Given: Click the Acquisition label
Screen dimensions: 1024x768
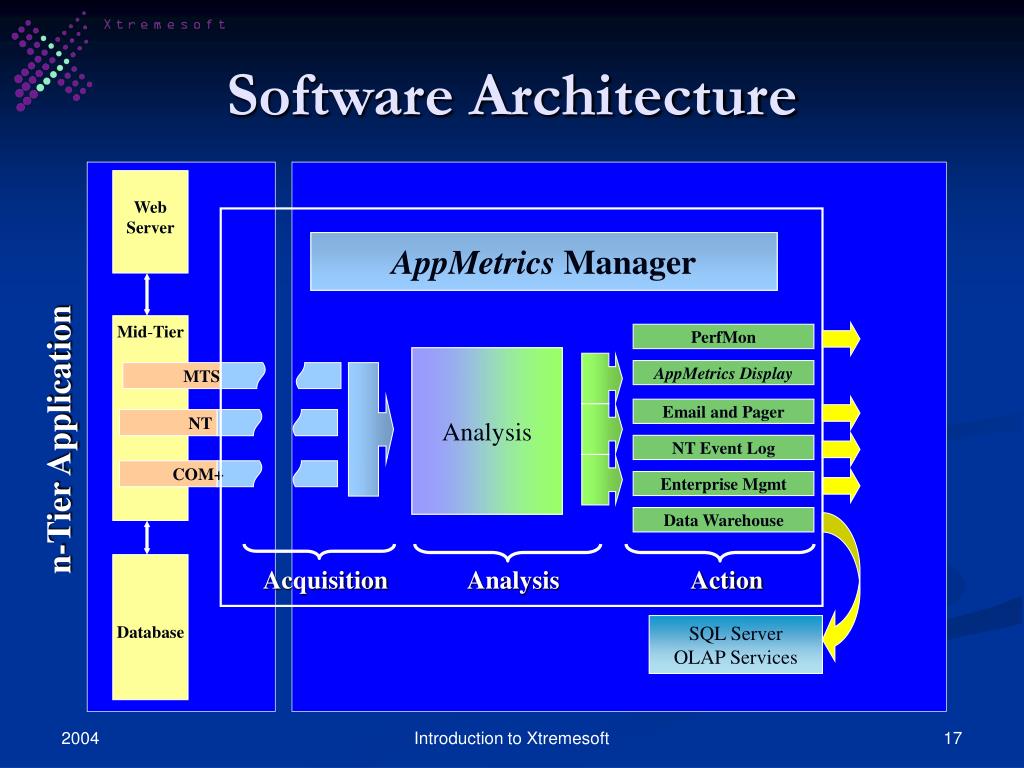Looking at the screenshot, I should [x=325, y=581].
